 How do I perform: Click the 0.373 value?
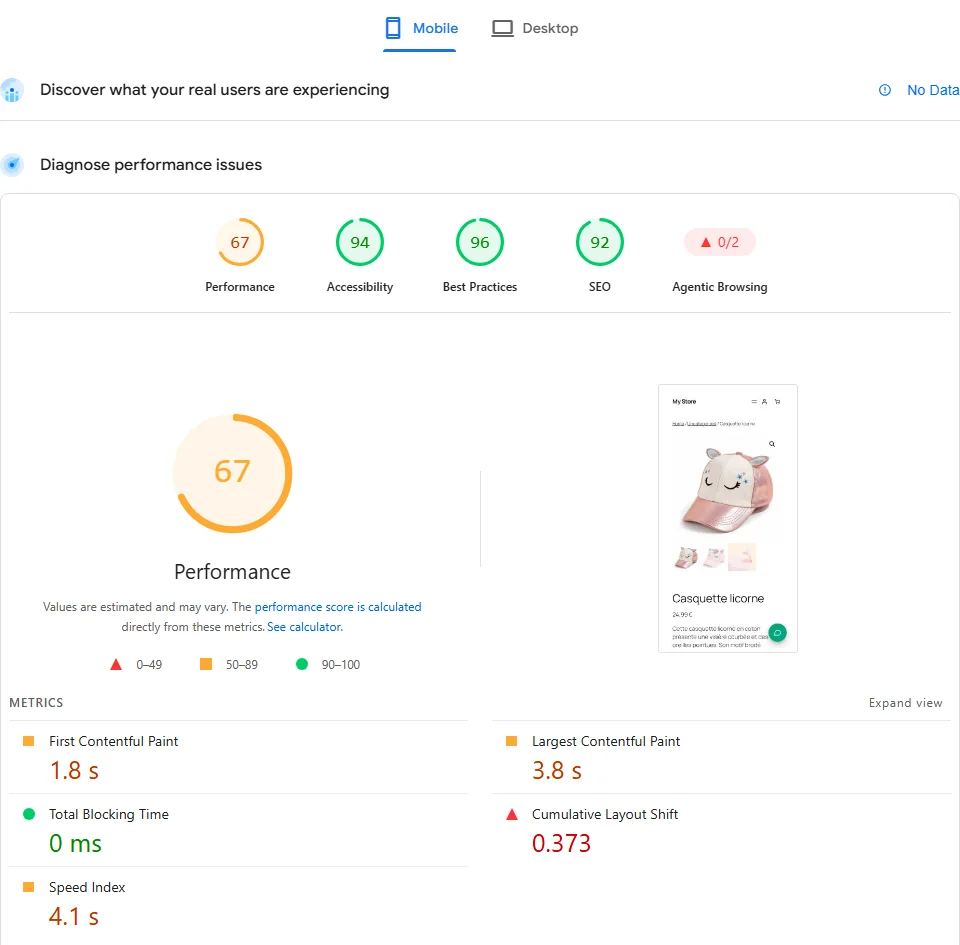[x=561, y=843]
